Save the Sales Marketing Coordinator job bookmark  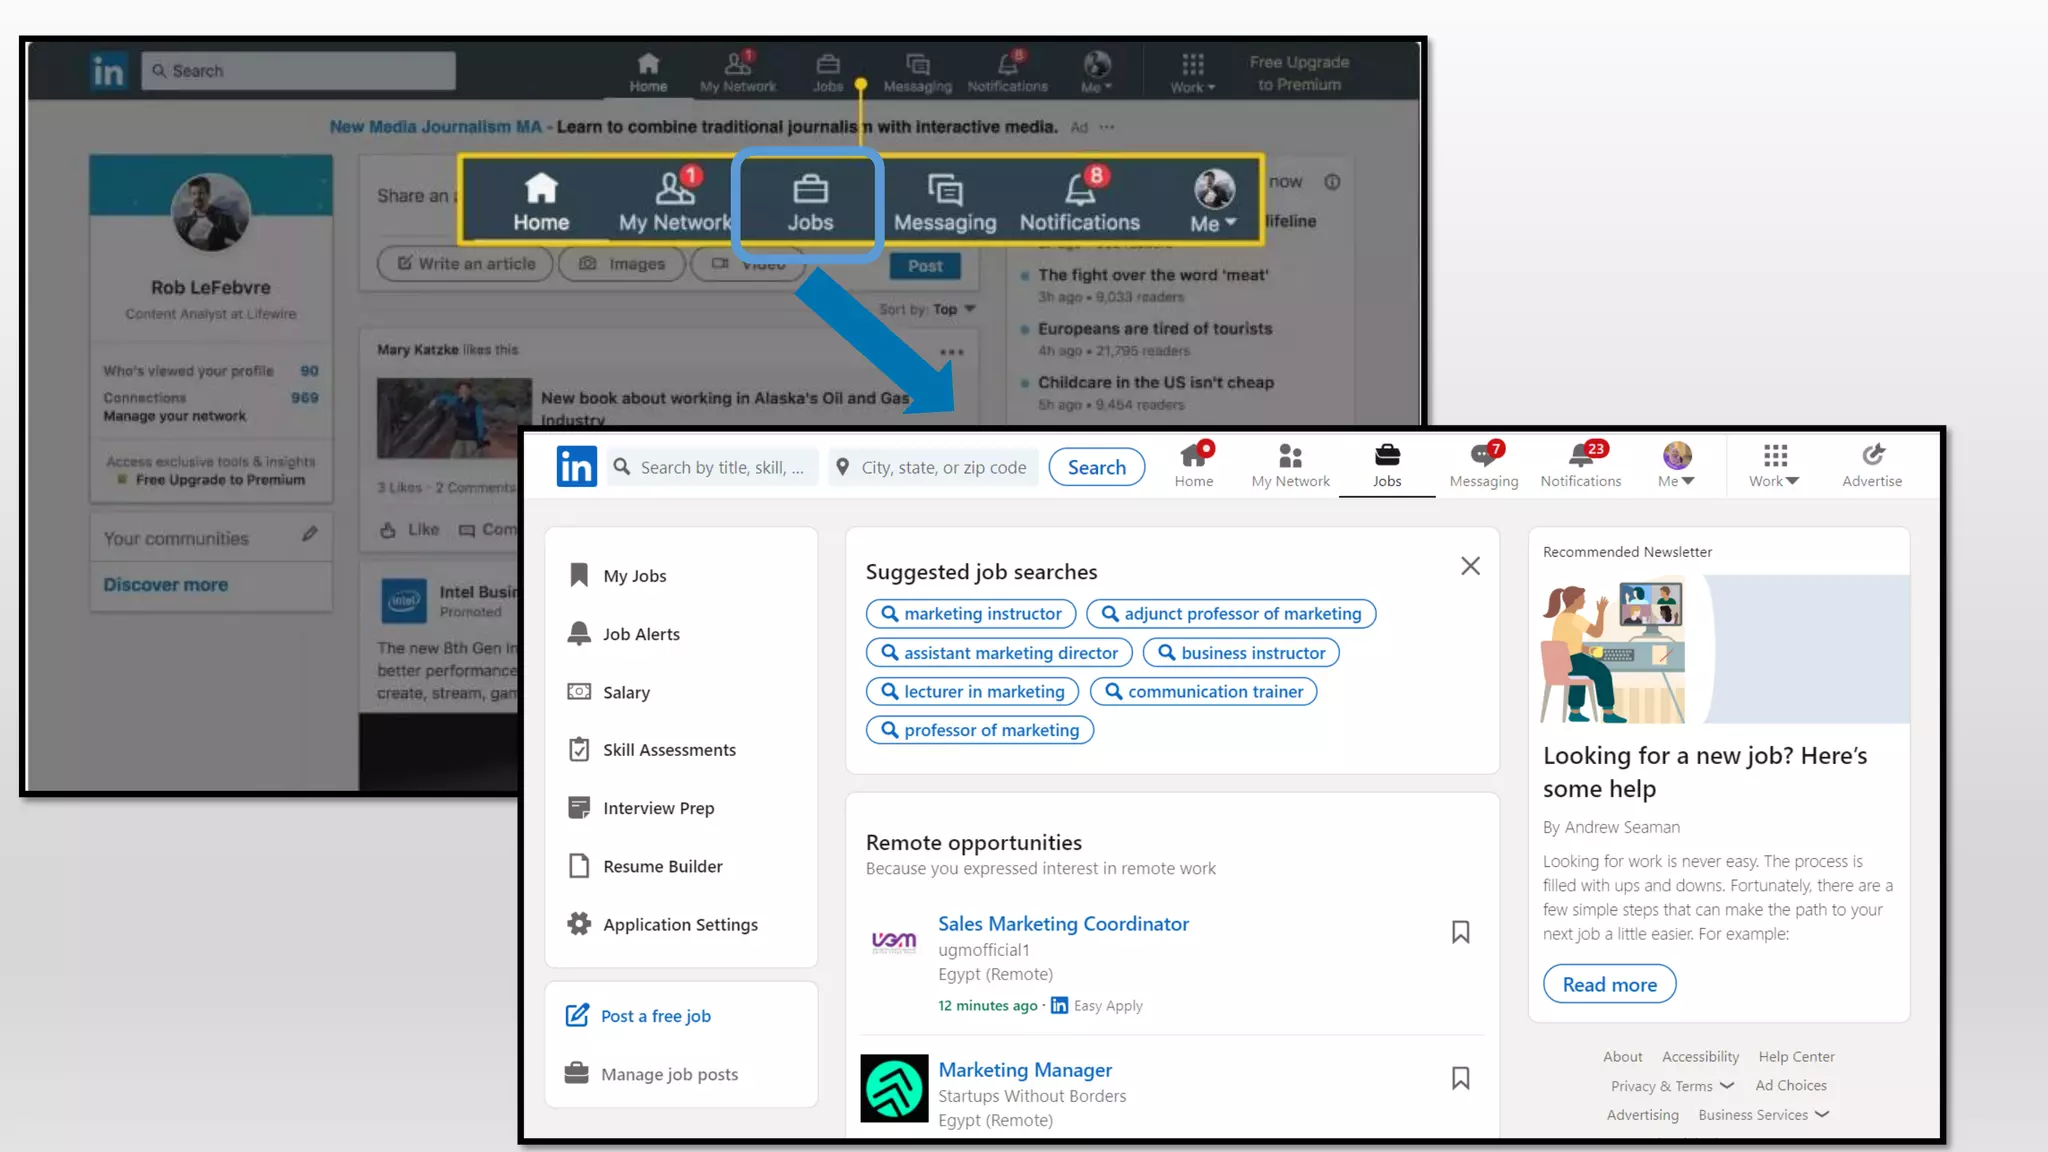[1460, 932]
